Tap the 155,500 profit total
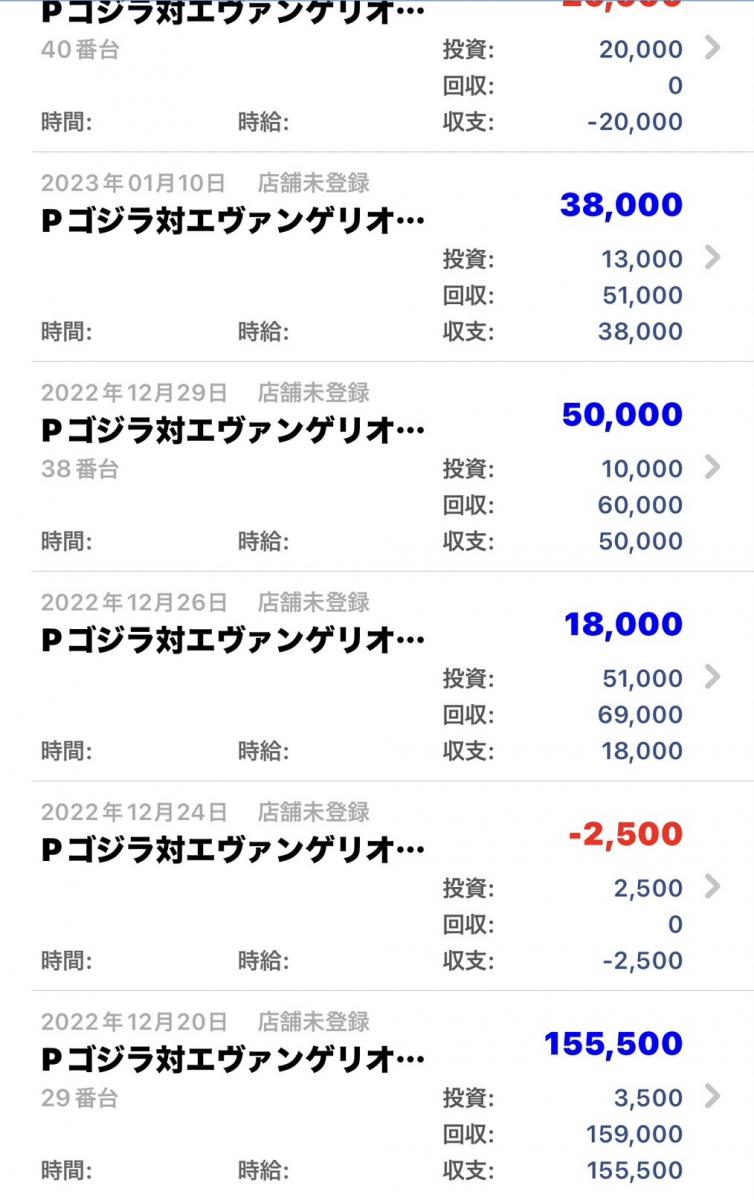754x1200 pixels. 613,1044
